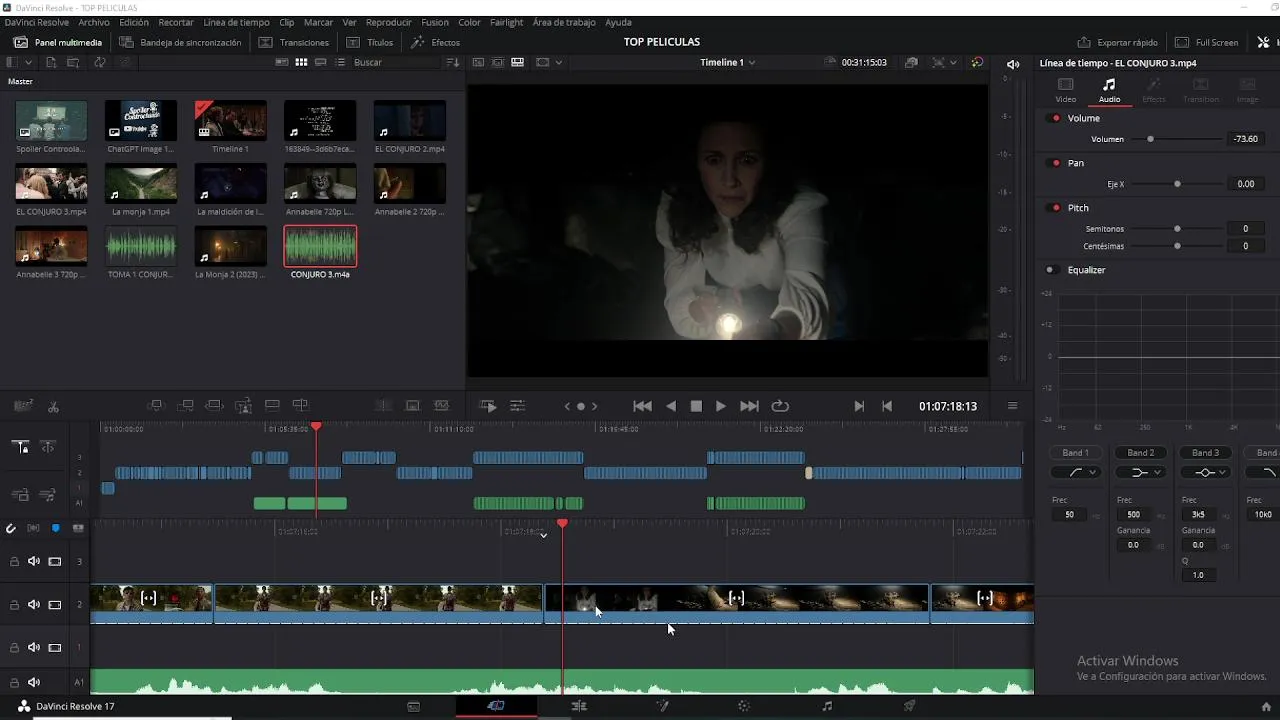This screenshot has height=720, width=1280.
Task: Open the Transiciones panel
Action: point(294,43)
